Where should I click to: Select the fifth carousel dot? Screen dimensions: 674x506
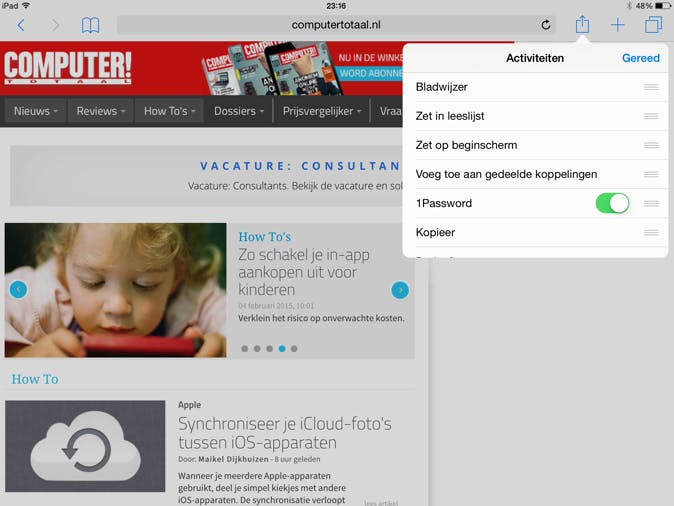tap(294, 349)
